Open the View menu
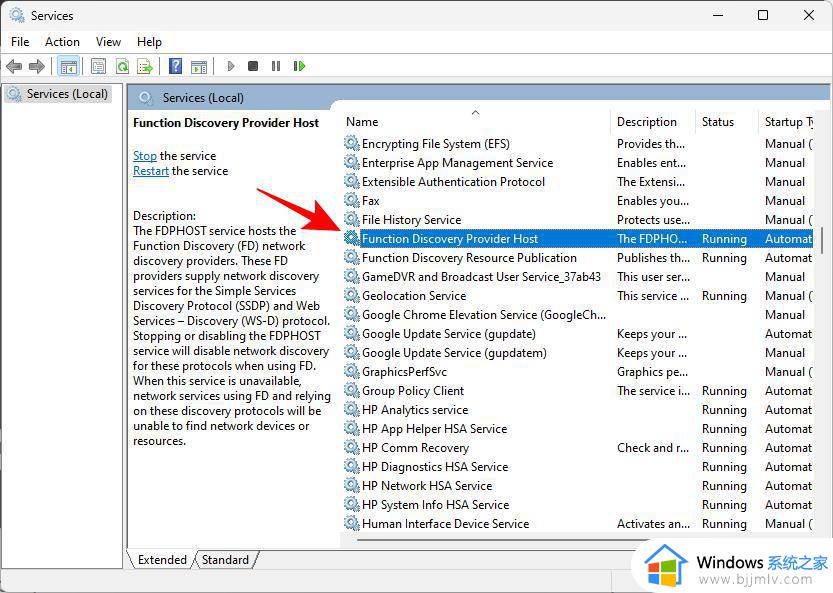833x593 pixels. (x=108, y=41)
